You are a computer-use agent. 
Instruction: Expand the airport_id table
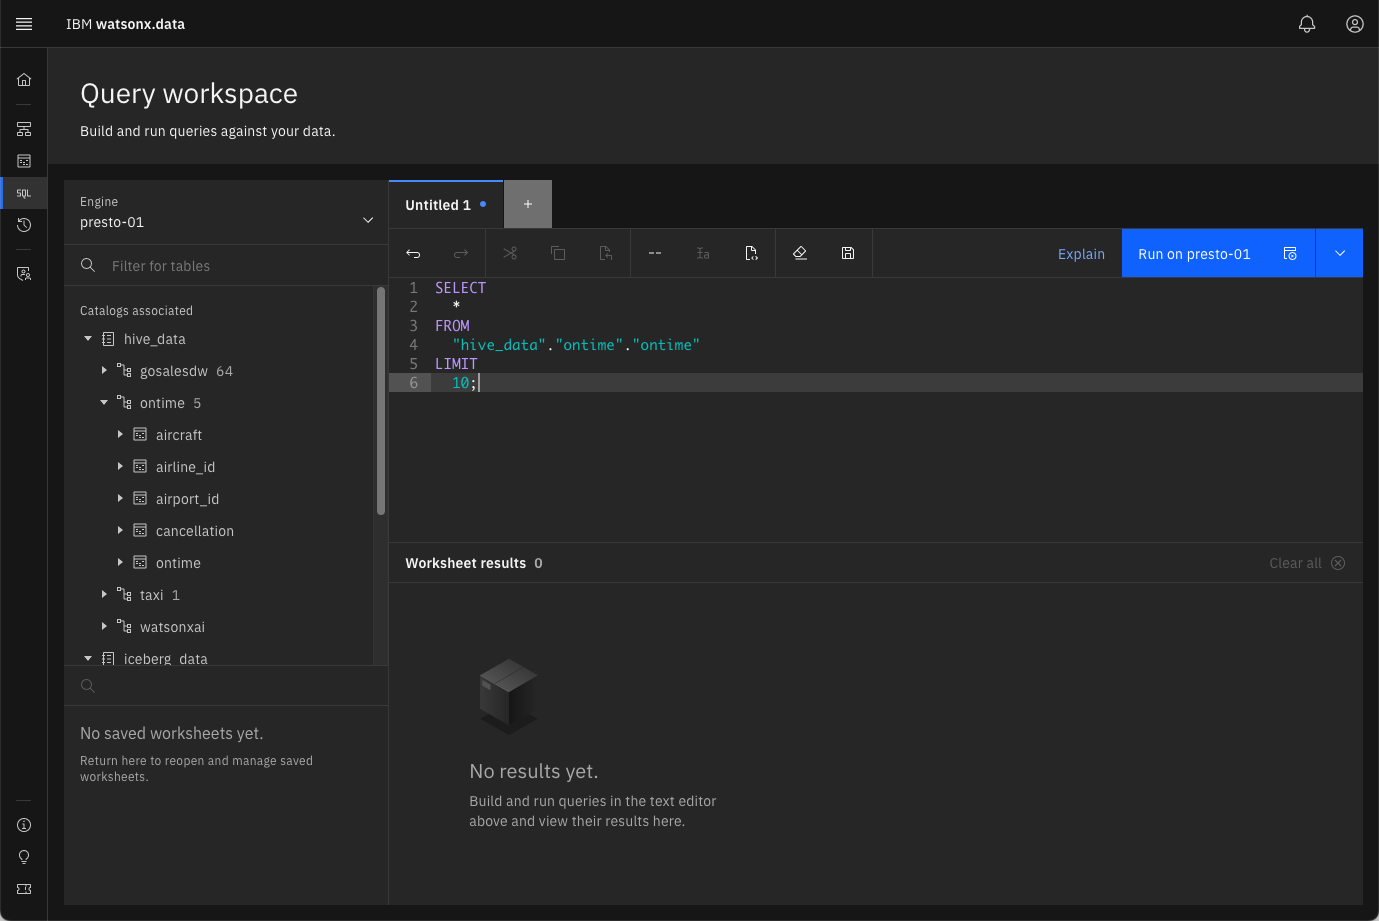click(120, 499)
